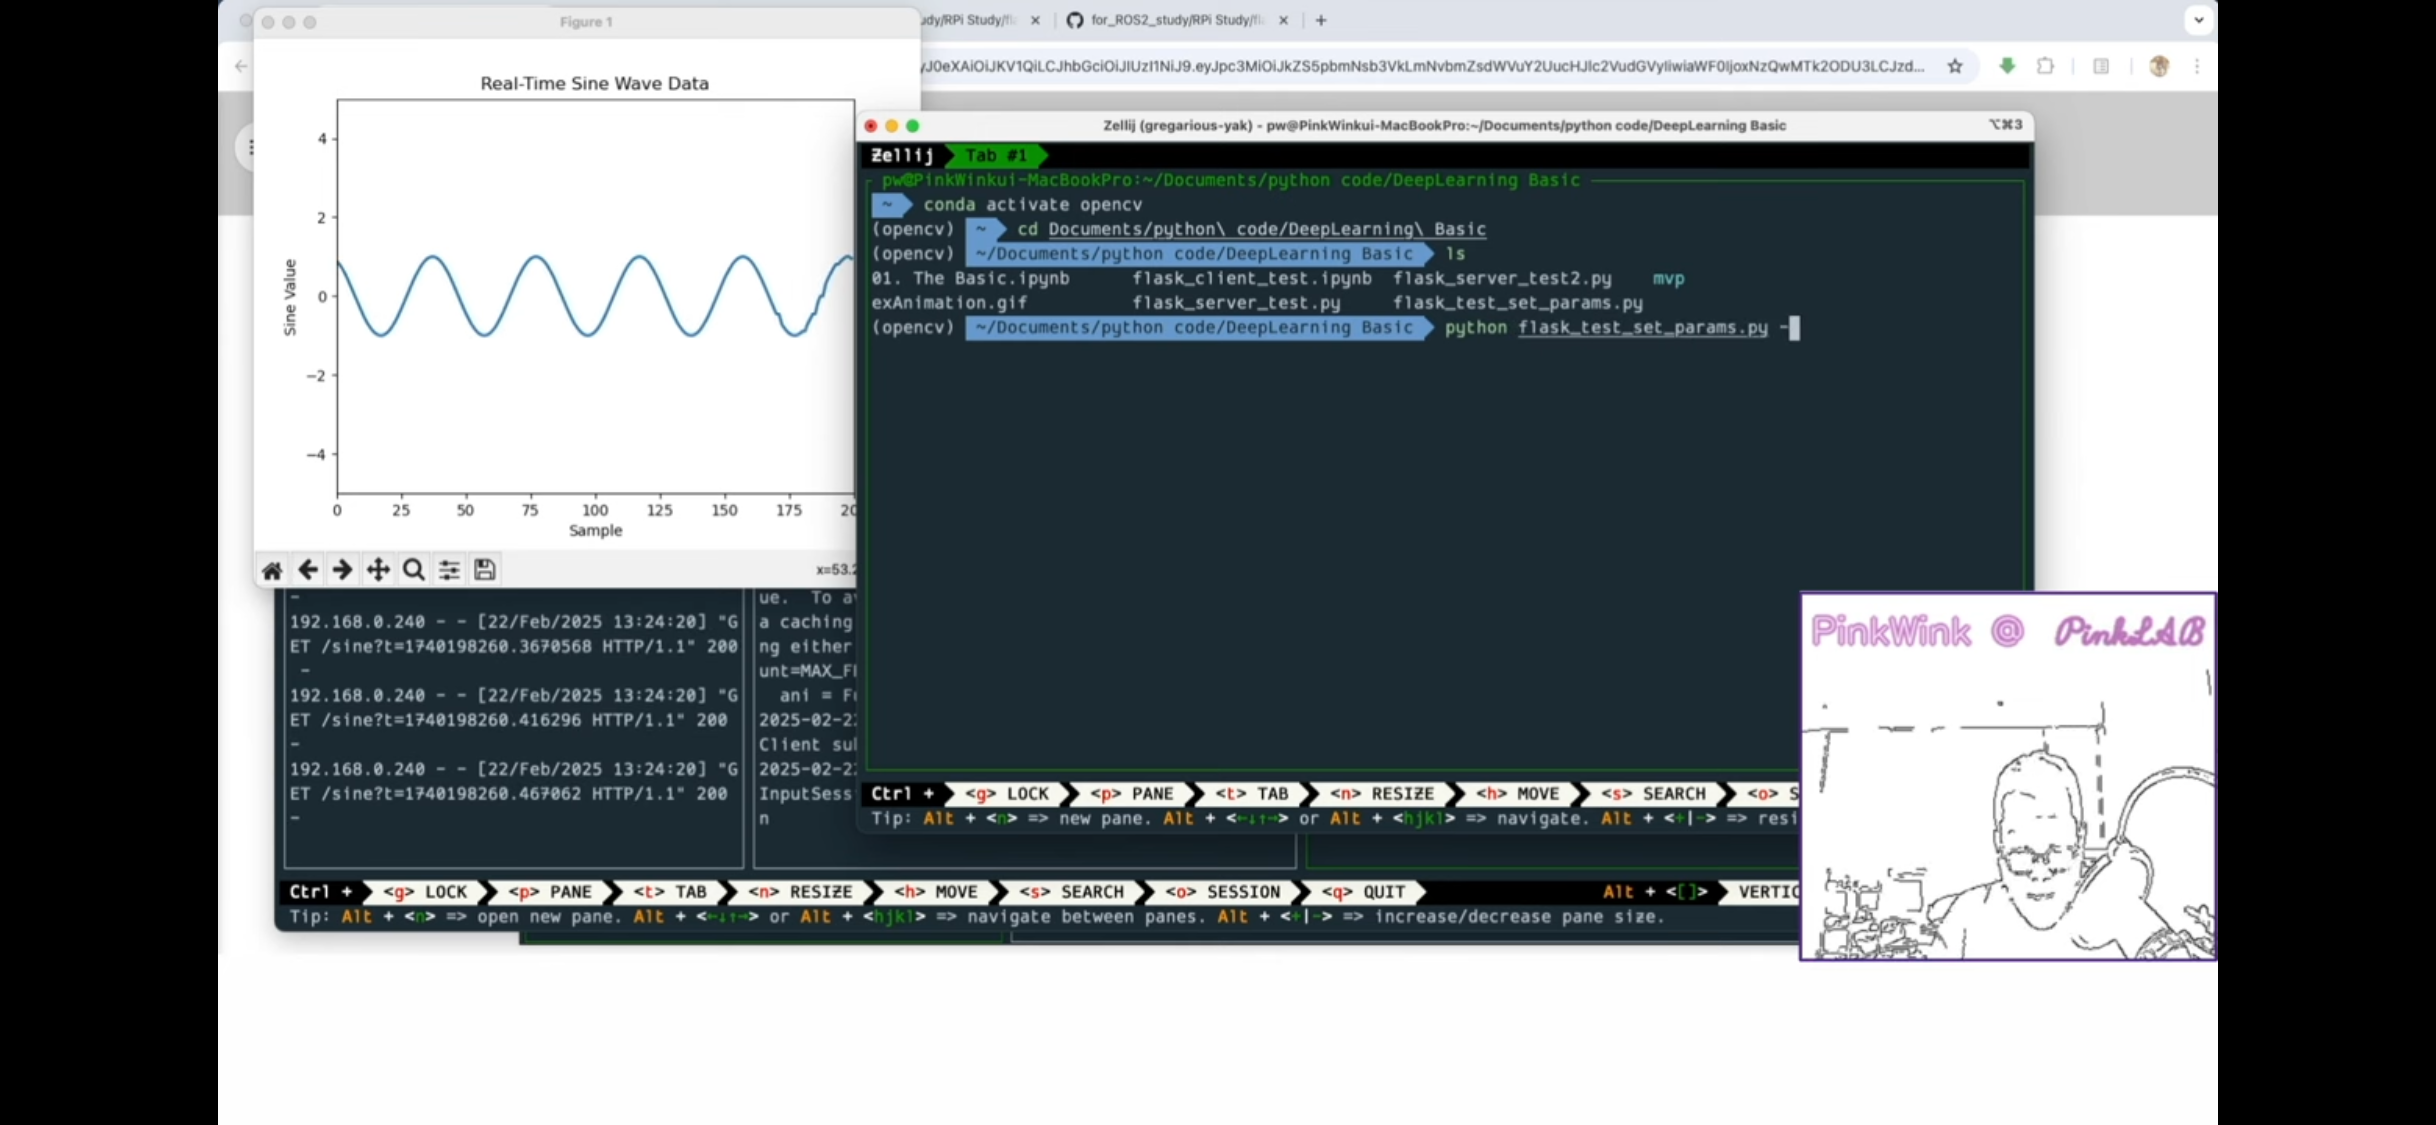Click PANE in the front Zellij window status bar
The image size is (2436, 1125).
click(1131, 794)
